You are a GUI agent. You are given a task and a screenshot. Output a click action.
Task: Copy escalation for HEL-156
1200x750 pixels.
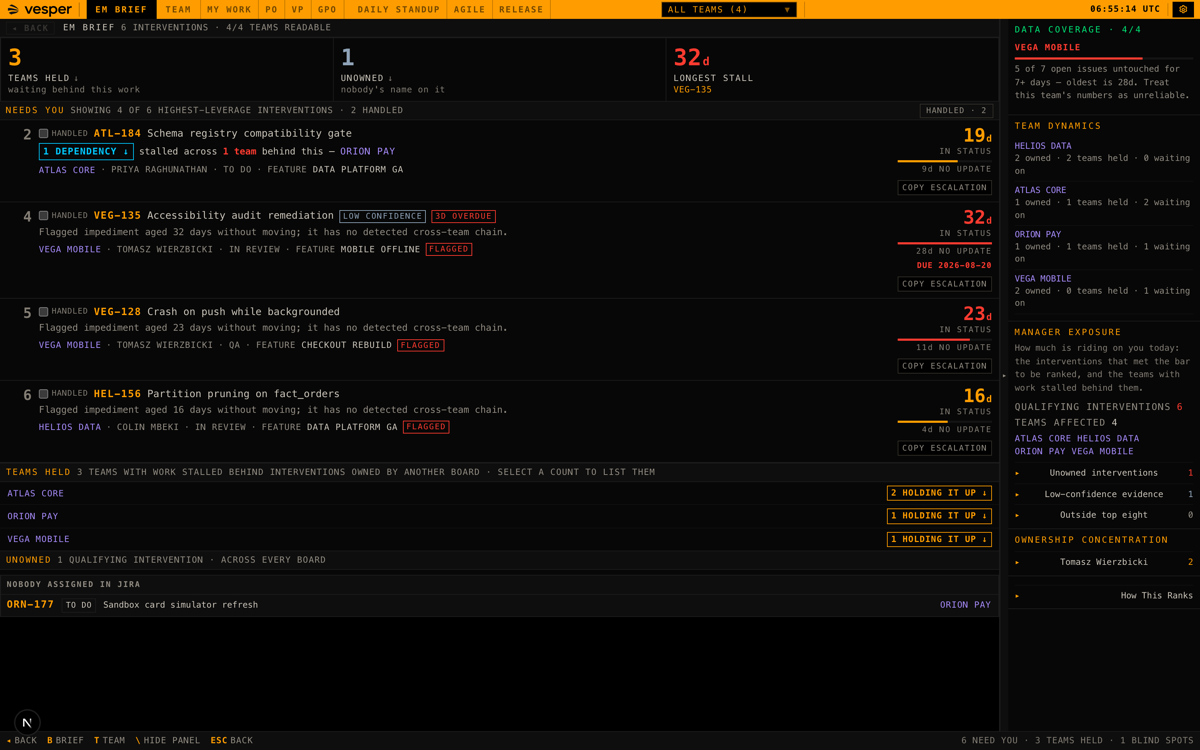click(x=944, y=447)
